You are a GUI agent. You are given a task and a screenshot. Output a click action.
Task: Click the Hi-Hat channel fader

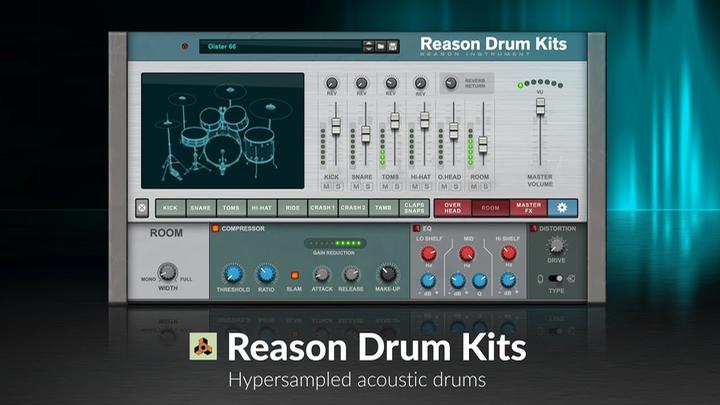click(x=424, y=120)
